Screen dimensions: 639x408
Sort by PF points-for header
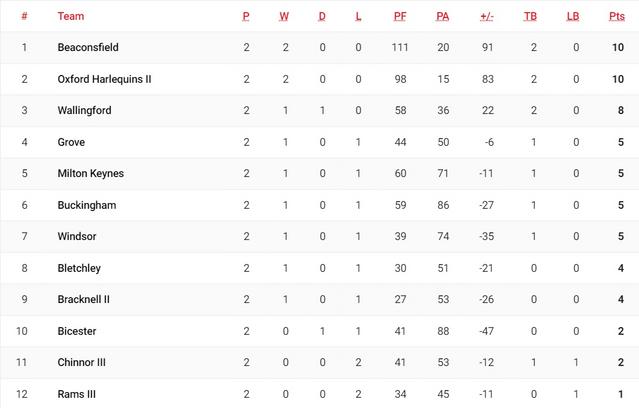point(400,16)
